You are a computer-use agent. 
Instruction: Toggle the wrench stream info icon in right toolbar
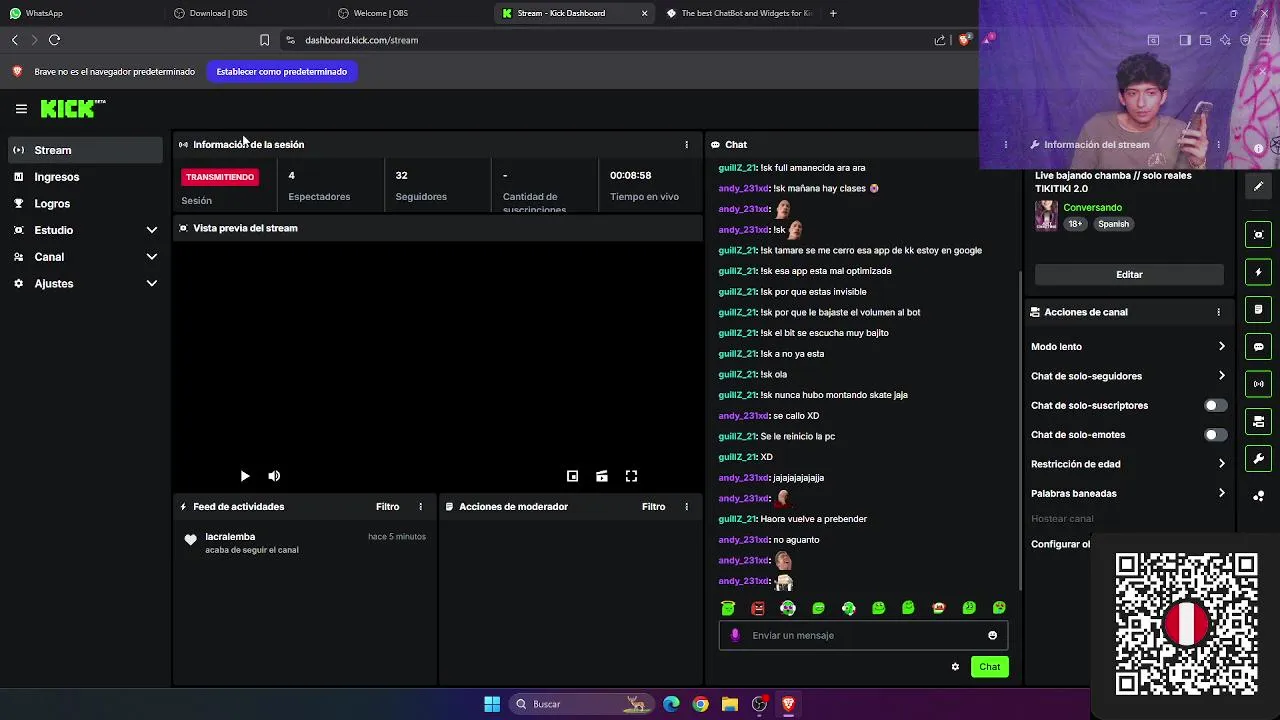click(x=1258, y=459)
